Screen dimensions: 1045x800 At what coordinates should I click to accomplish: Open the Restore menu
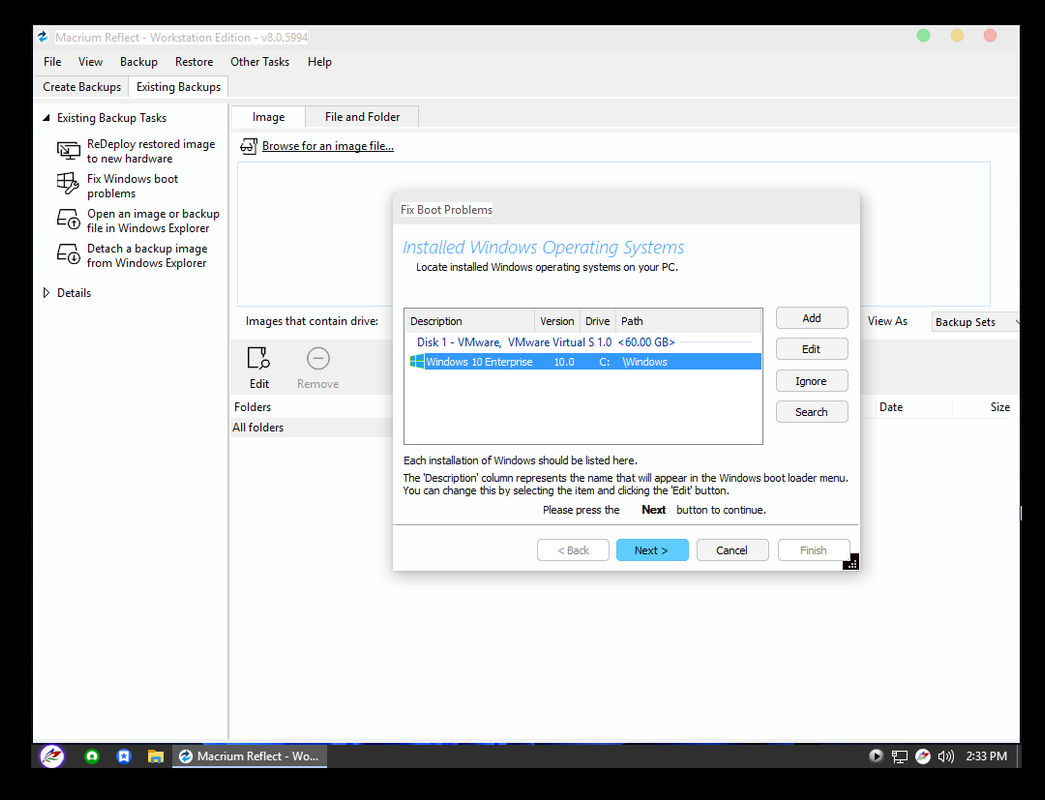click(x=194, y=62)
